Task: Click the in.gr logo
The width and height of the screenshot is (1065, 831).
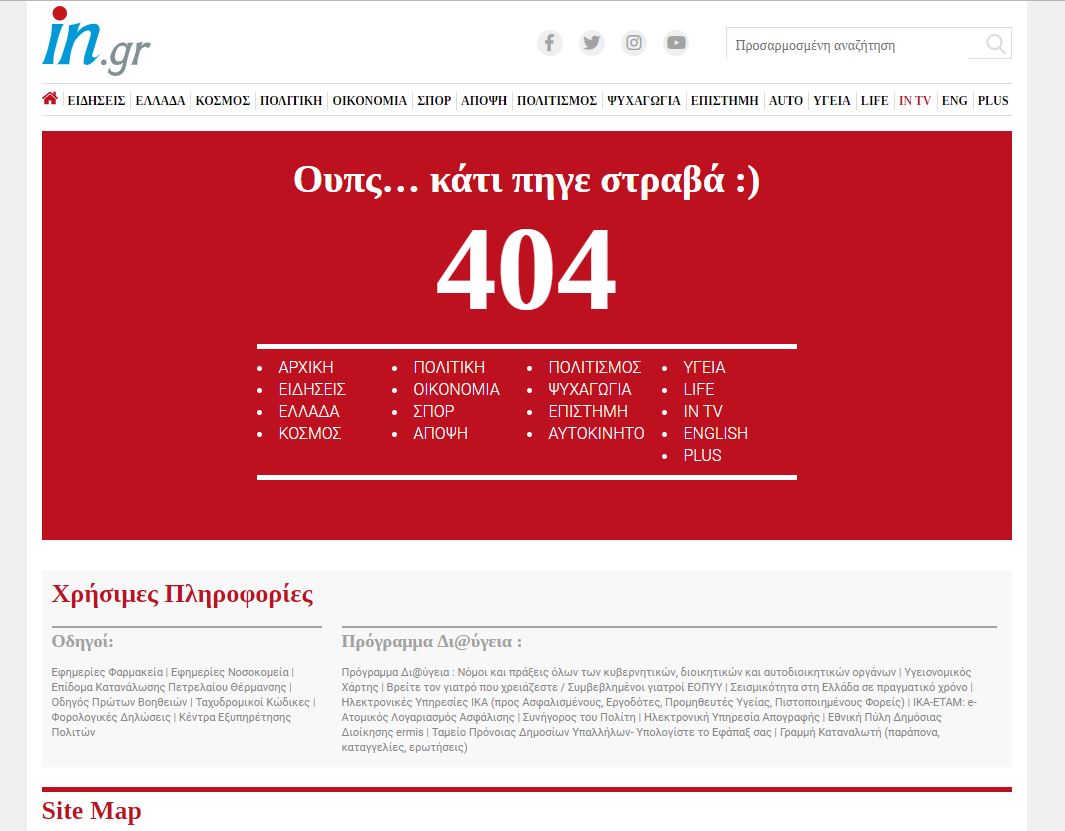Action: [x=96, y=41]
